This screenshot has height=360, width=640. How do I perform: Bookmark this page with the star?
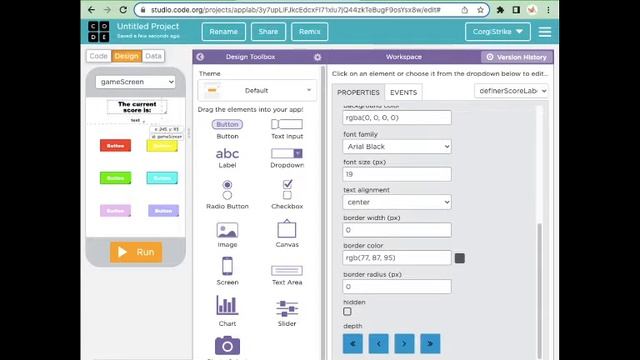(x=480, y=10)
